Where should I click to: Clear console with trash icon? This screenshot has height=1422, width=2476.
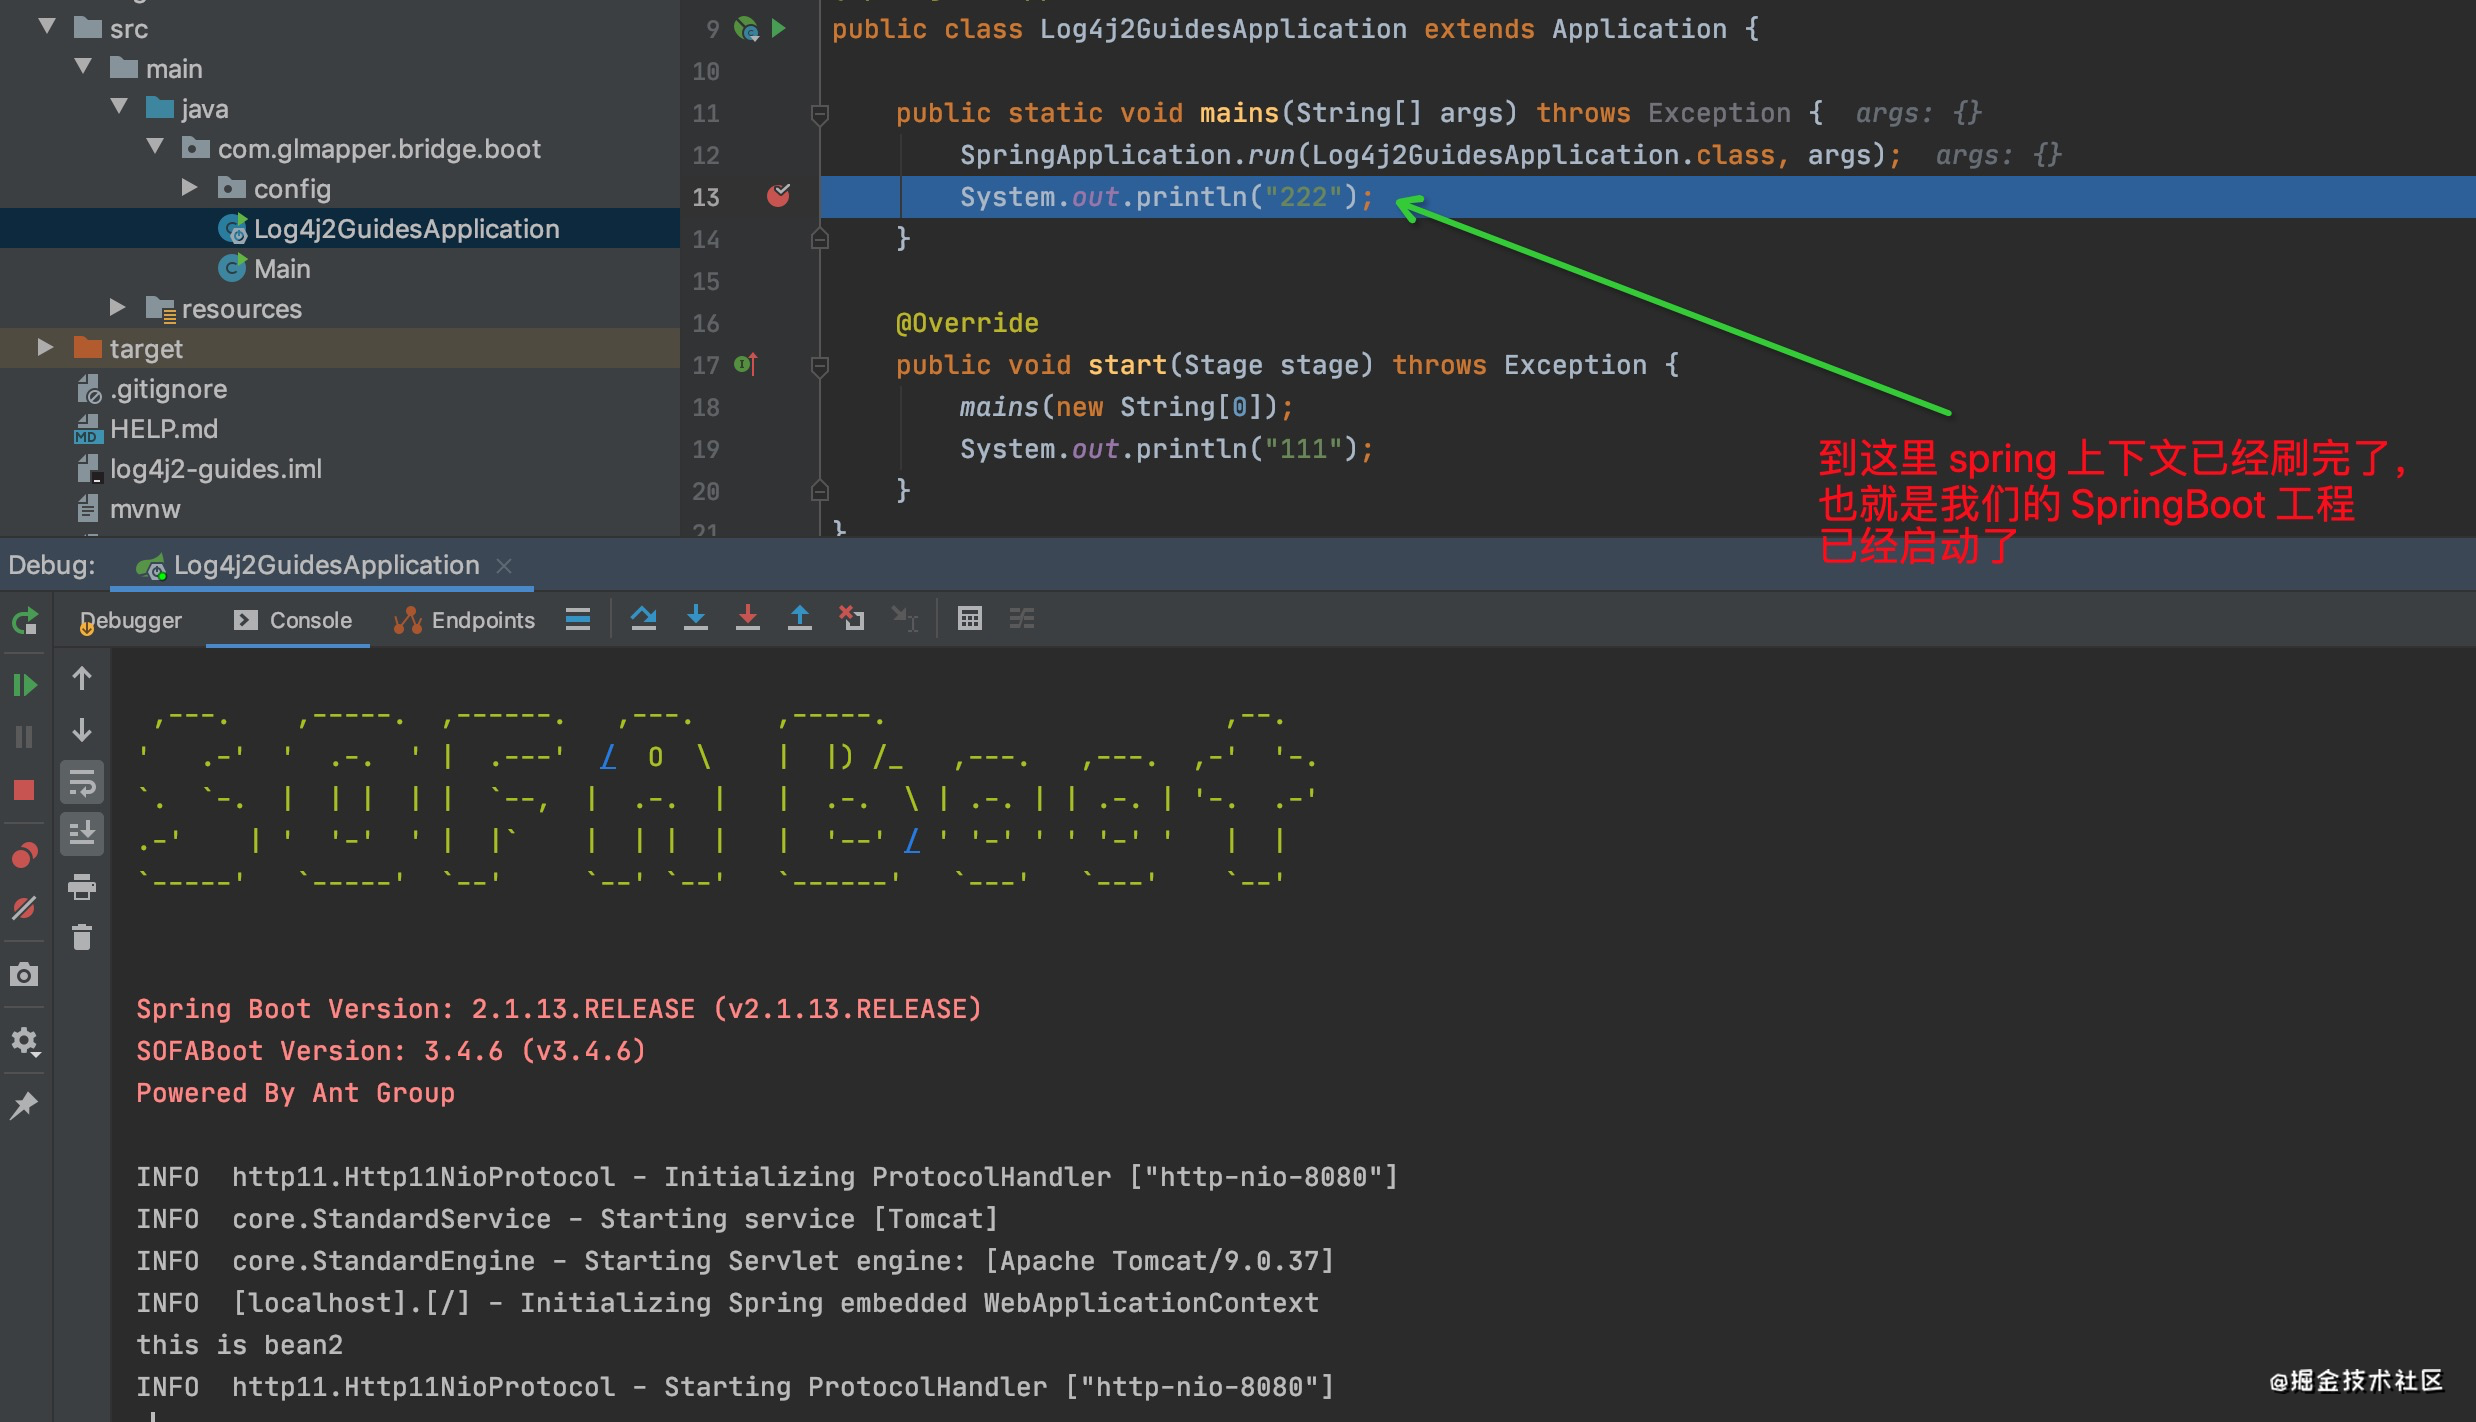tap(82, 937)
